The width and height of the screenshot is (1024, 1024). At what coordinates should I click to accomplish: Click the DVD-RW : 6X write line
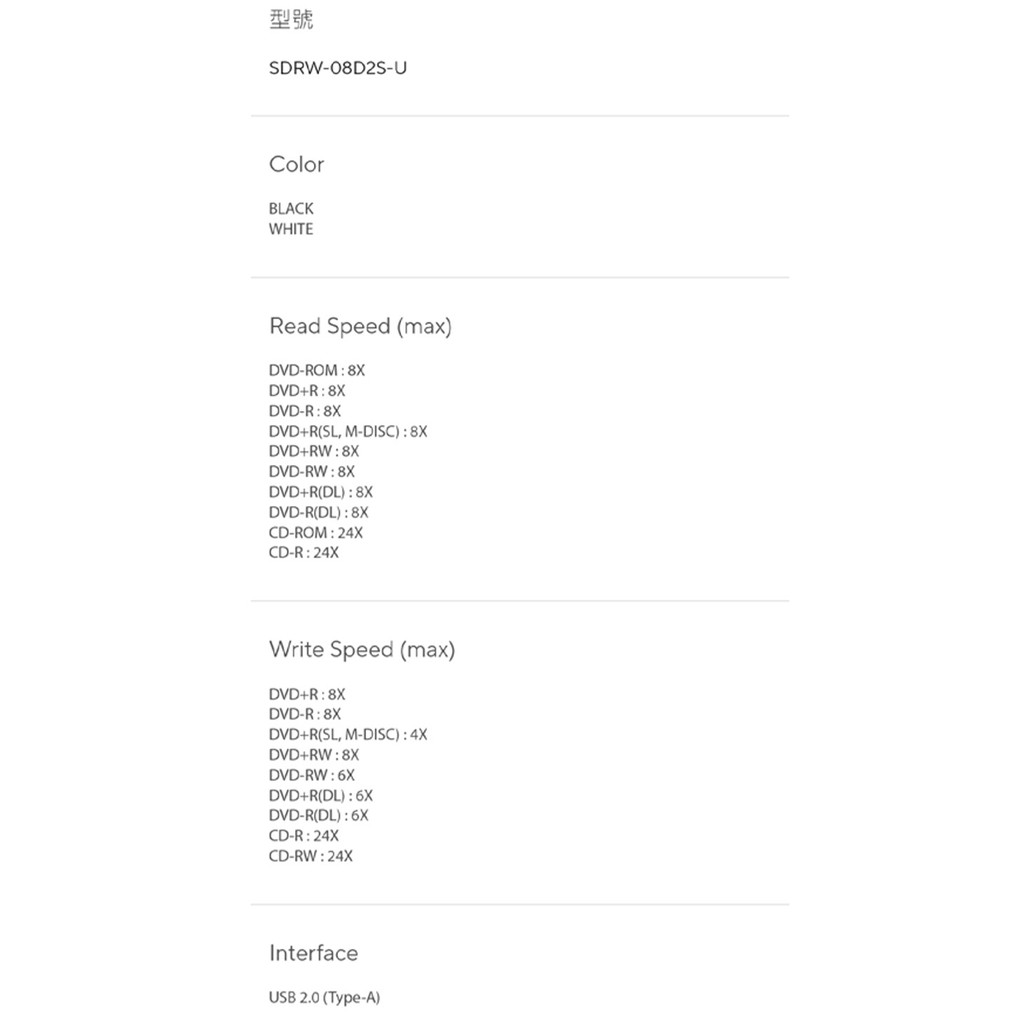(x=312, y=776)
